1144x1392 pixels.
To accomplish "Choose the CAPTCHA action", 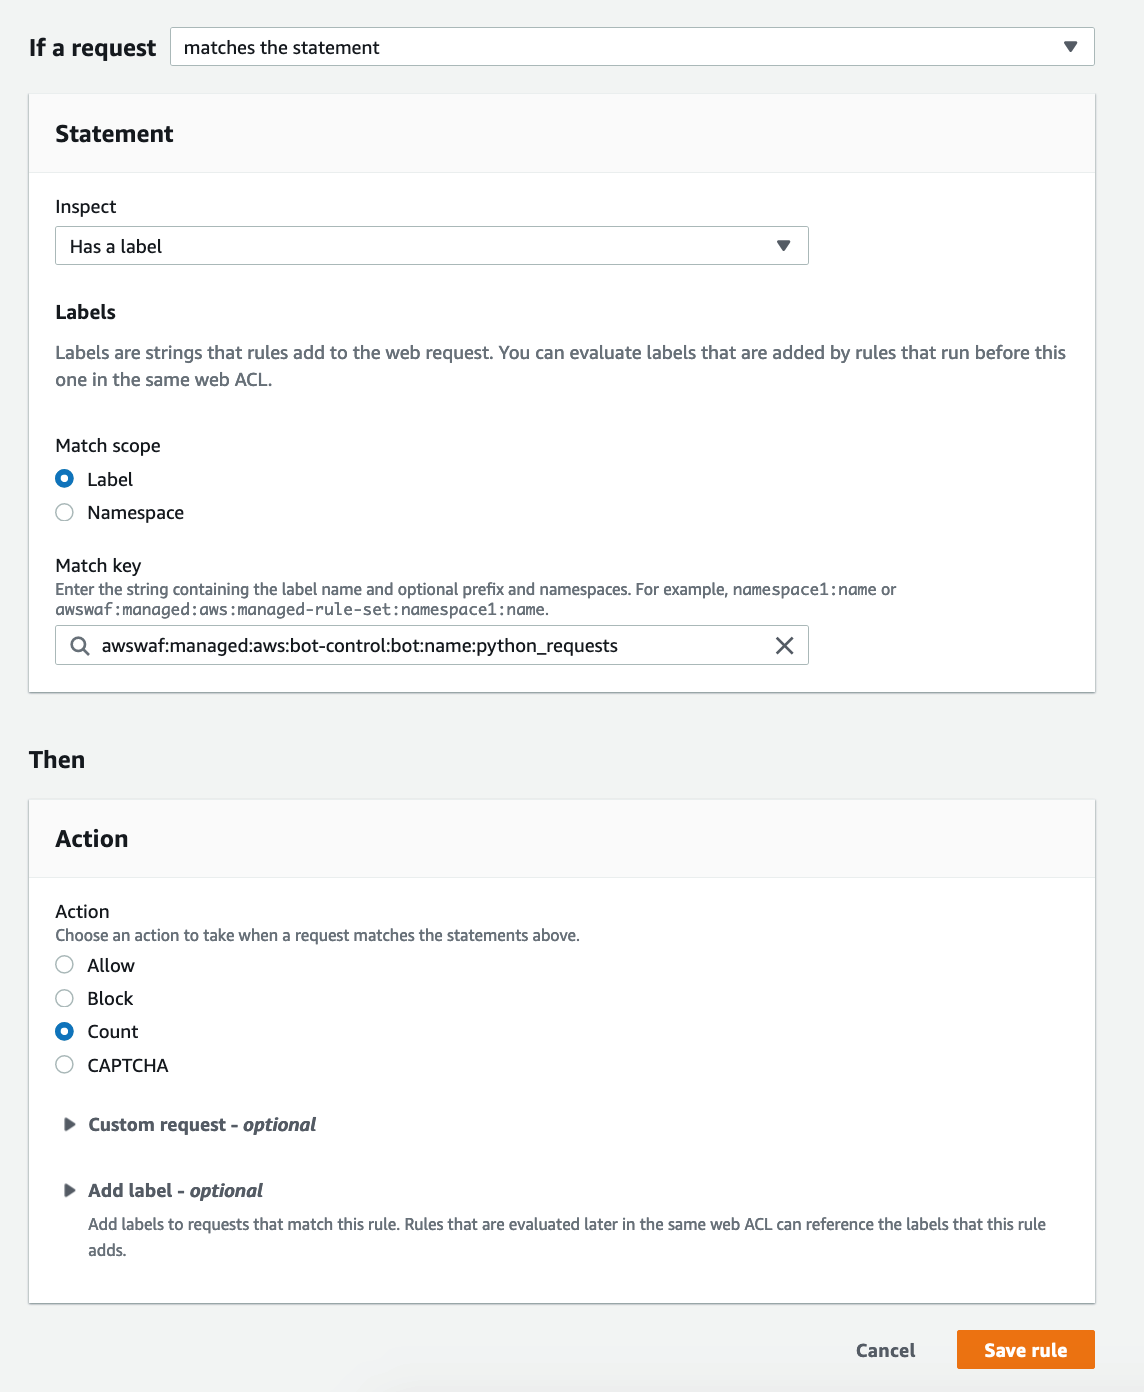I will tap(65, 1065).
